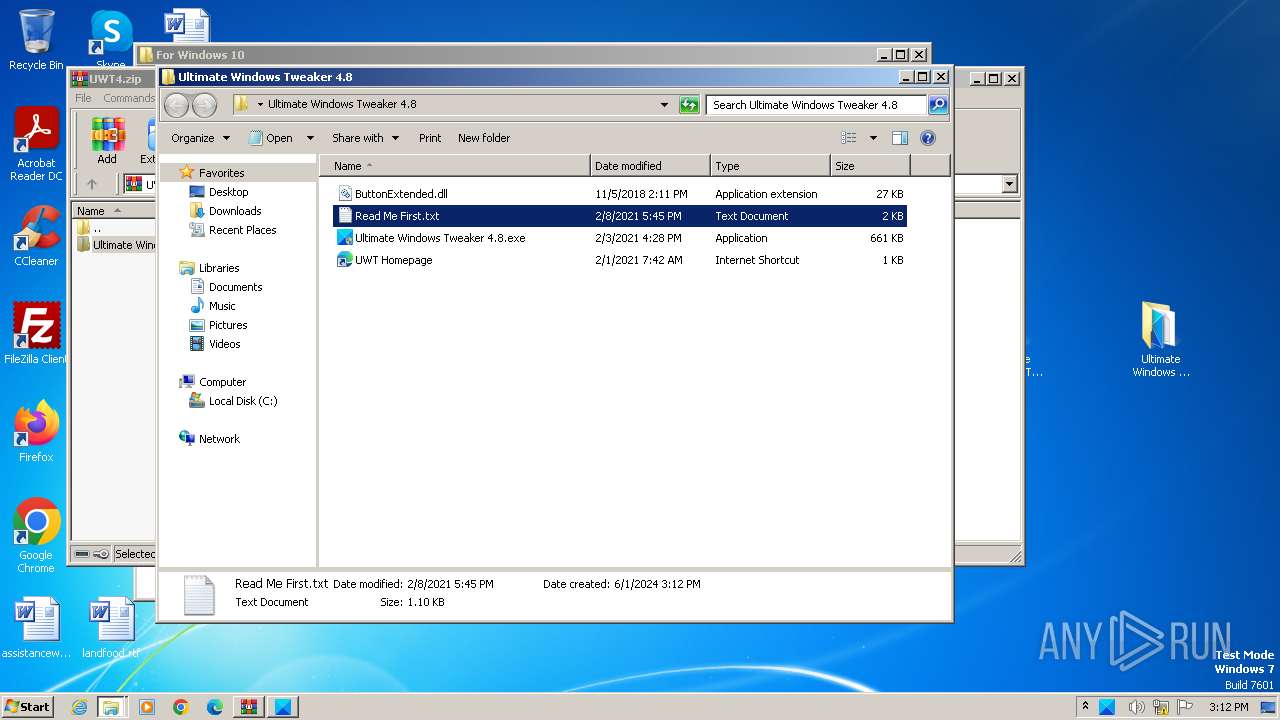Open Internet Explorer from the taskbar
This screenshot has height=720, width=1280.
click(x=79, y=707)
